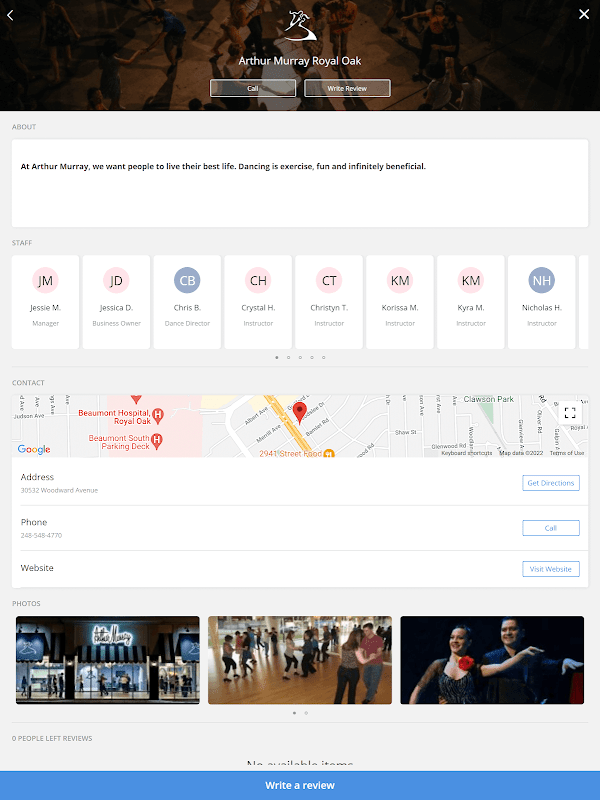The width and height of the screenshot is (600, 800).
Task: Click the Clawson Park map label
Action: tap(488, 399)
